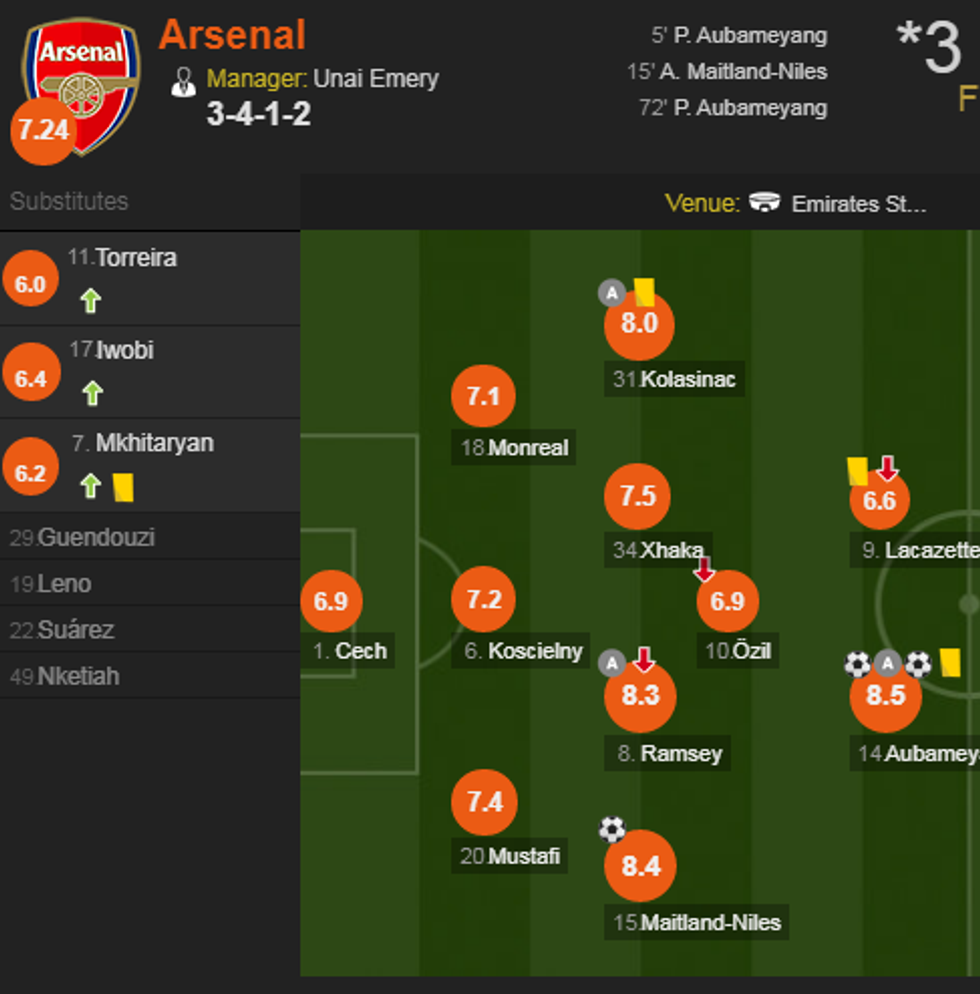
Task: Open manager Unai Emery's profile
Action: tap(375, 79)
